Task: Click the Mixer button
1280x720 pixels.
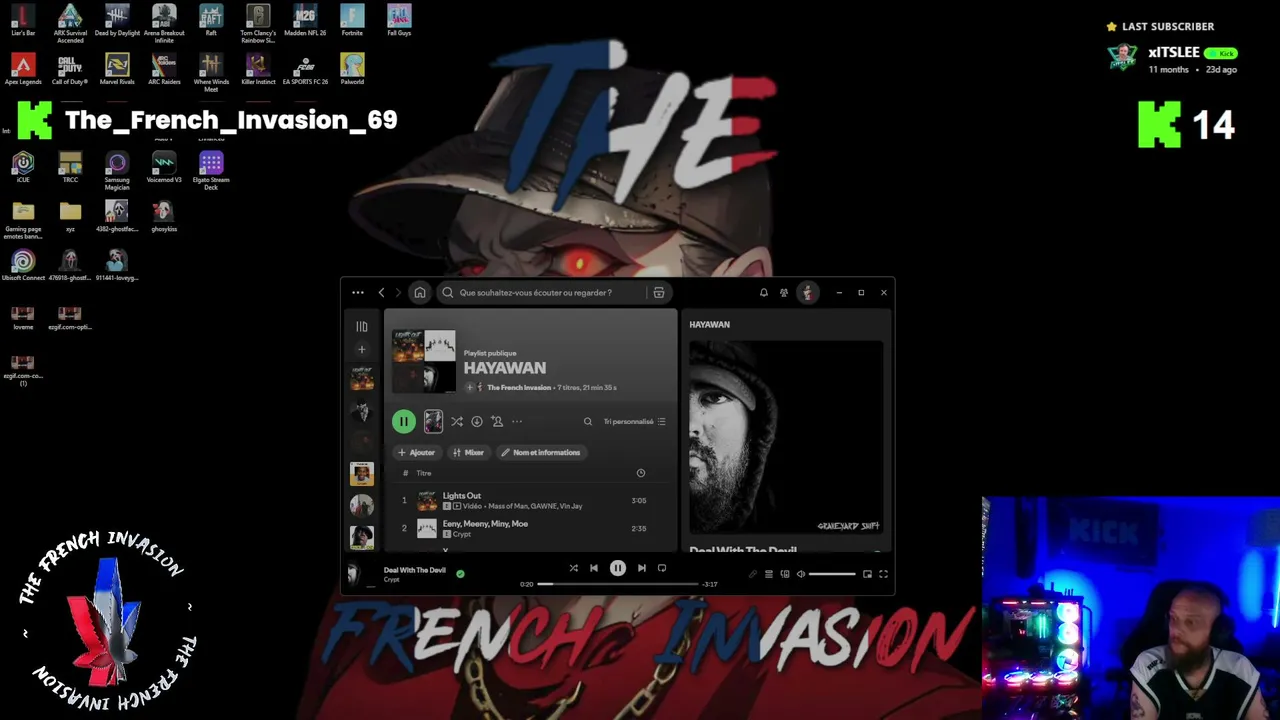Action: coord(468,453)
